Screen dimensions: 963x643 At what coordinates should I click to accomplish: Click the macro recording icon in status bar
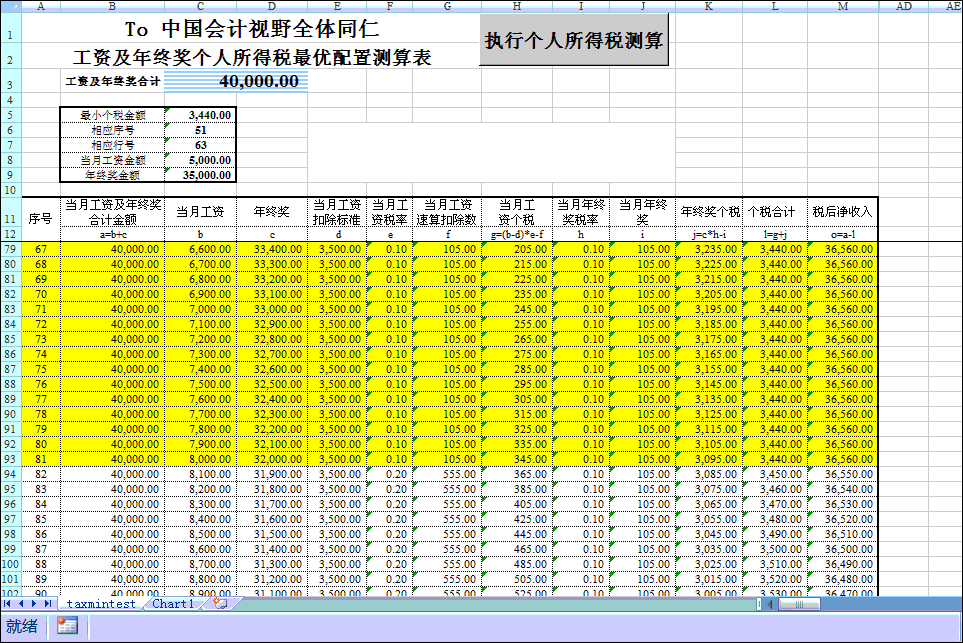coord(68,626)
